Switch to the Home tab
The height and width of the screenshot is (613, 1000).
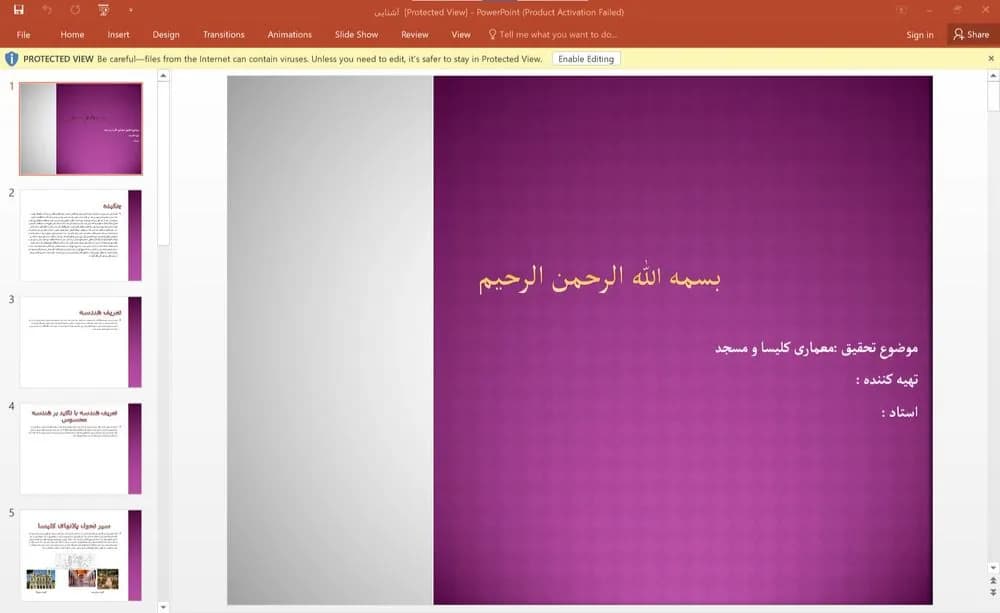pyautogui.click(x=72, y=34)
